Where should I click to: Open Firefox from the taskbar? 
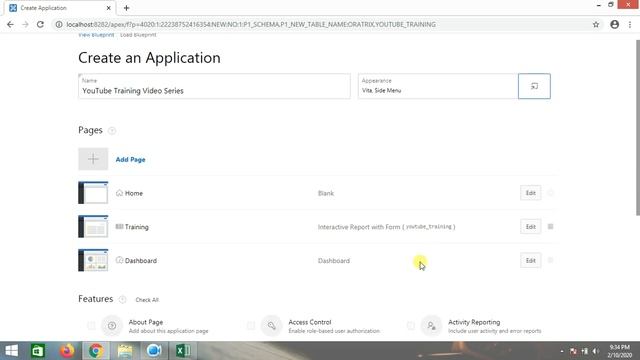pos(67,351)
